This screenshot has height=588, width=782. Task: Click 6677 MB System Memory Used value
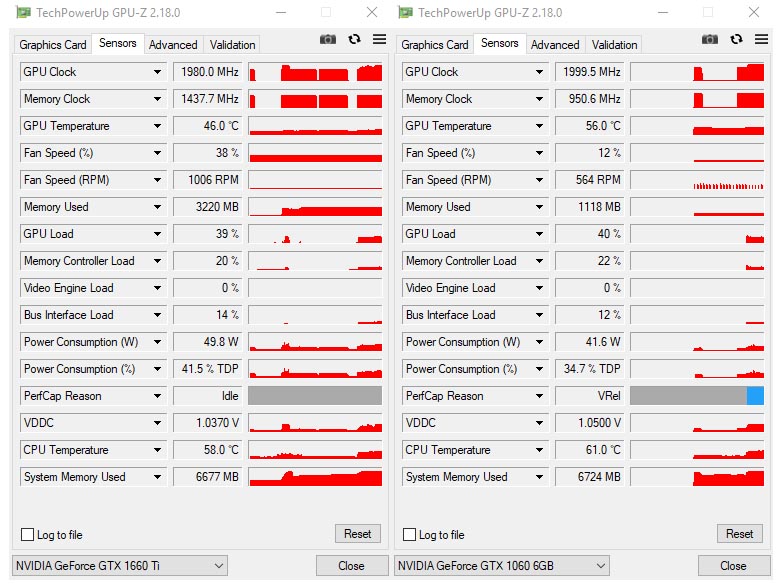[207, 477]
